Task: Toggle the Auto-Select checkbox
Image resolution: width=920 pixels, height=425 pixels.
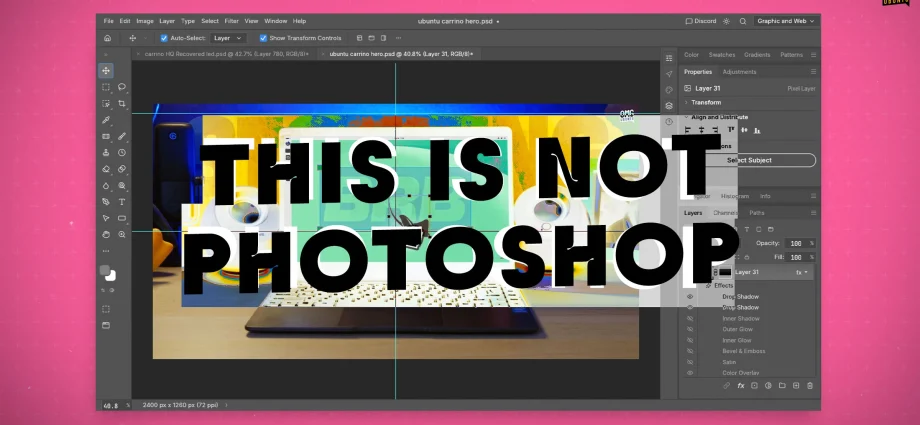Action: (x=164, y=38)
